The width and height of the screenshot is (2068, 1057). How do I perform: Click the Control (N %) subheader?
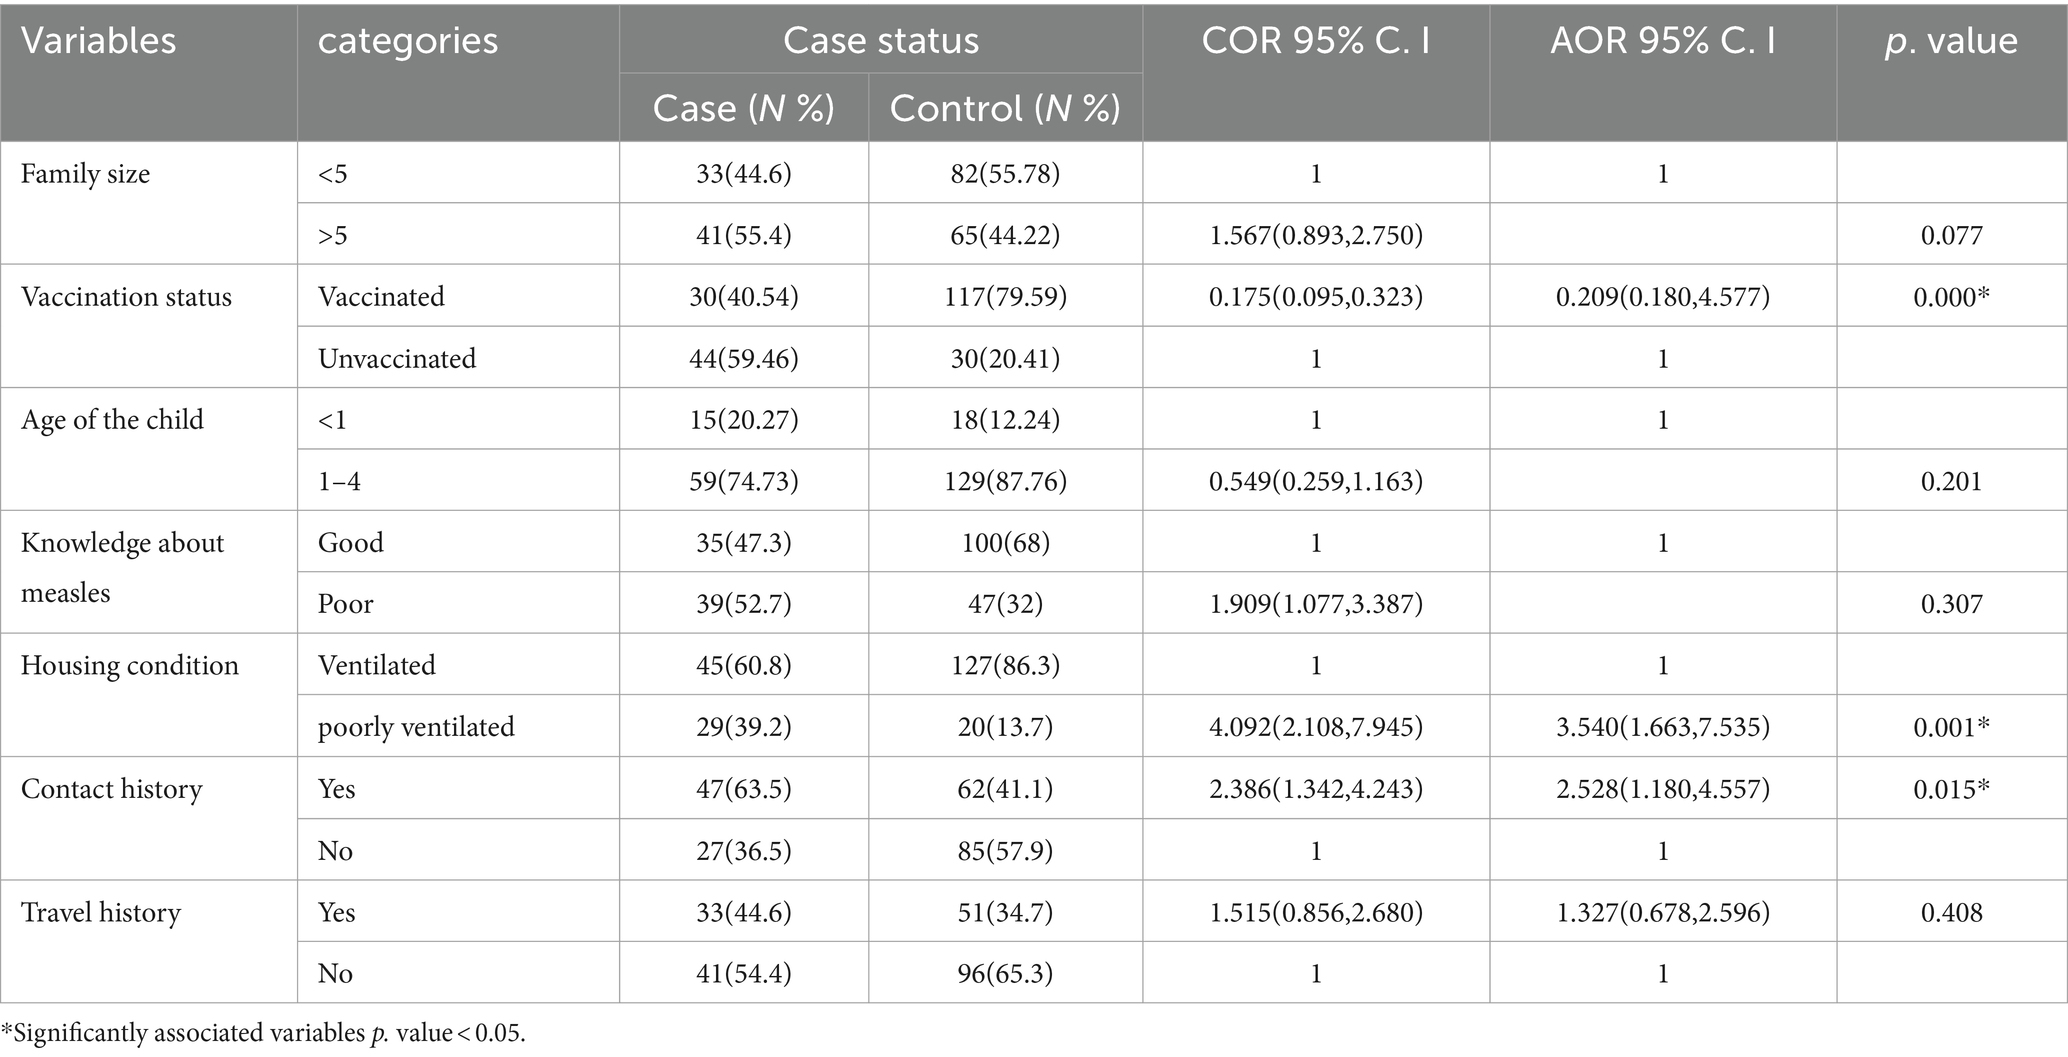[x=1005, y=108]
